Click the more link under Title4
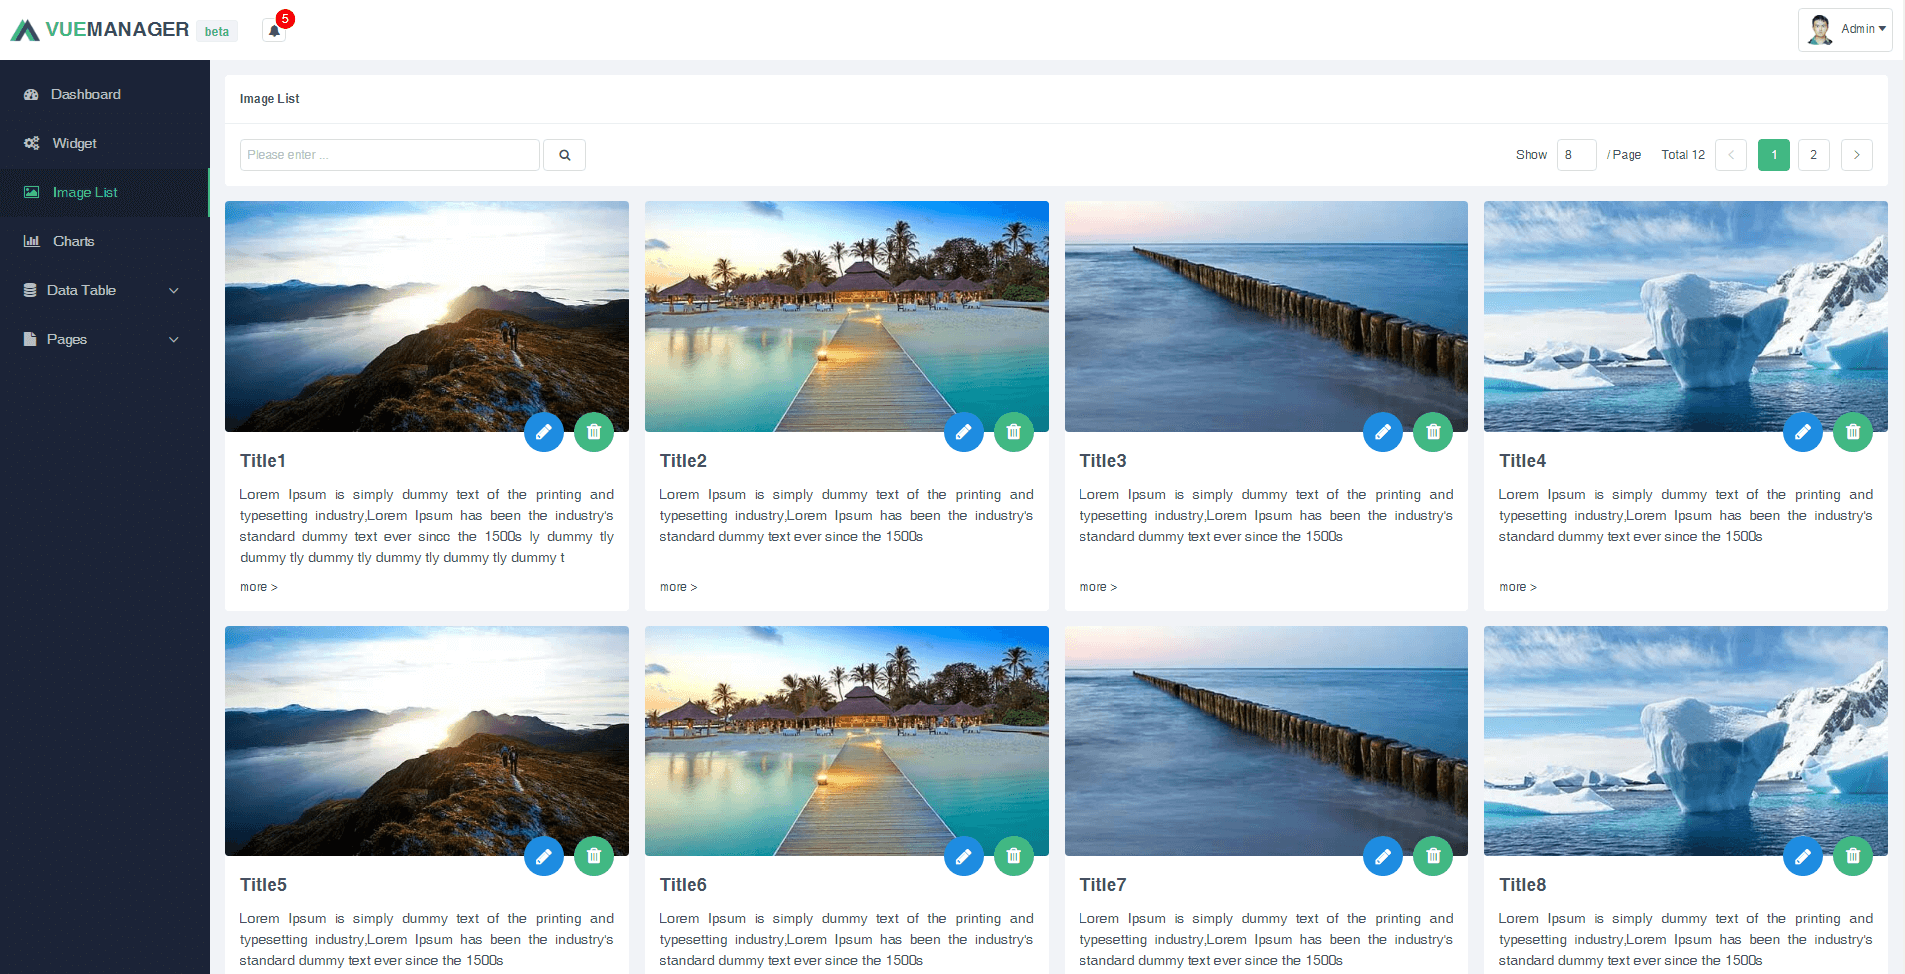Screen dimensions: 1905x974 (1518, 587)
